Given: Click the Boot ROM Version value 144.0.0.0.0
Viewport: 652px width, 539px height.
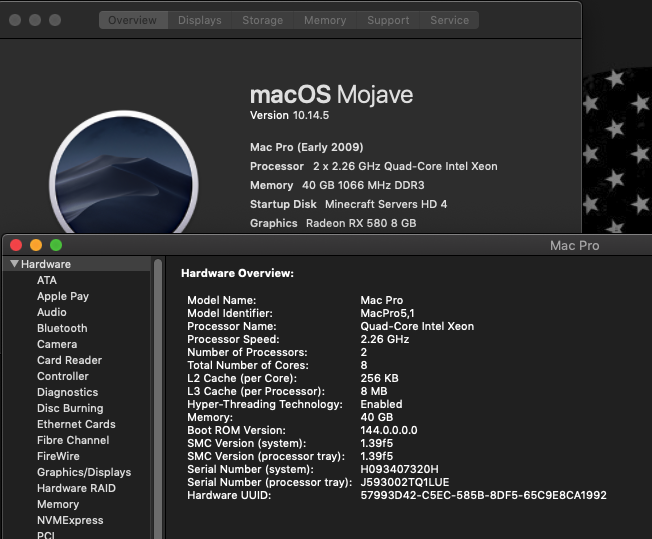Looking at the screenshot, I should (389, 430).
